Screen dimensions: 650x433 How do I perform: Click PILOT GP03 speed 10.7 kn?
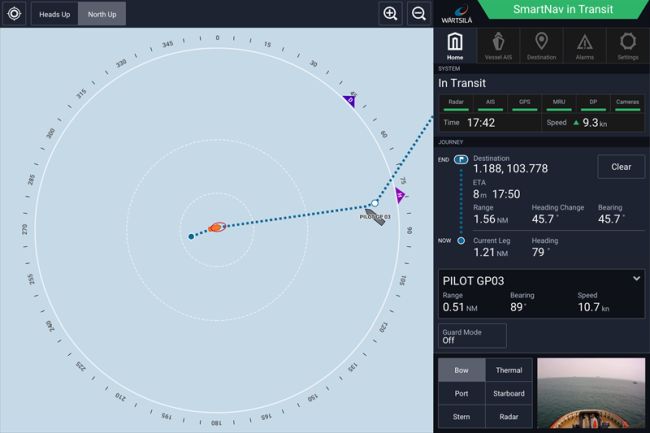(x=594, y=307)
